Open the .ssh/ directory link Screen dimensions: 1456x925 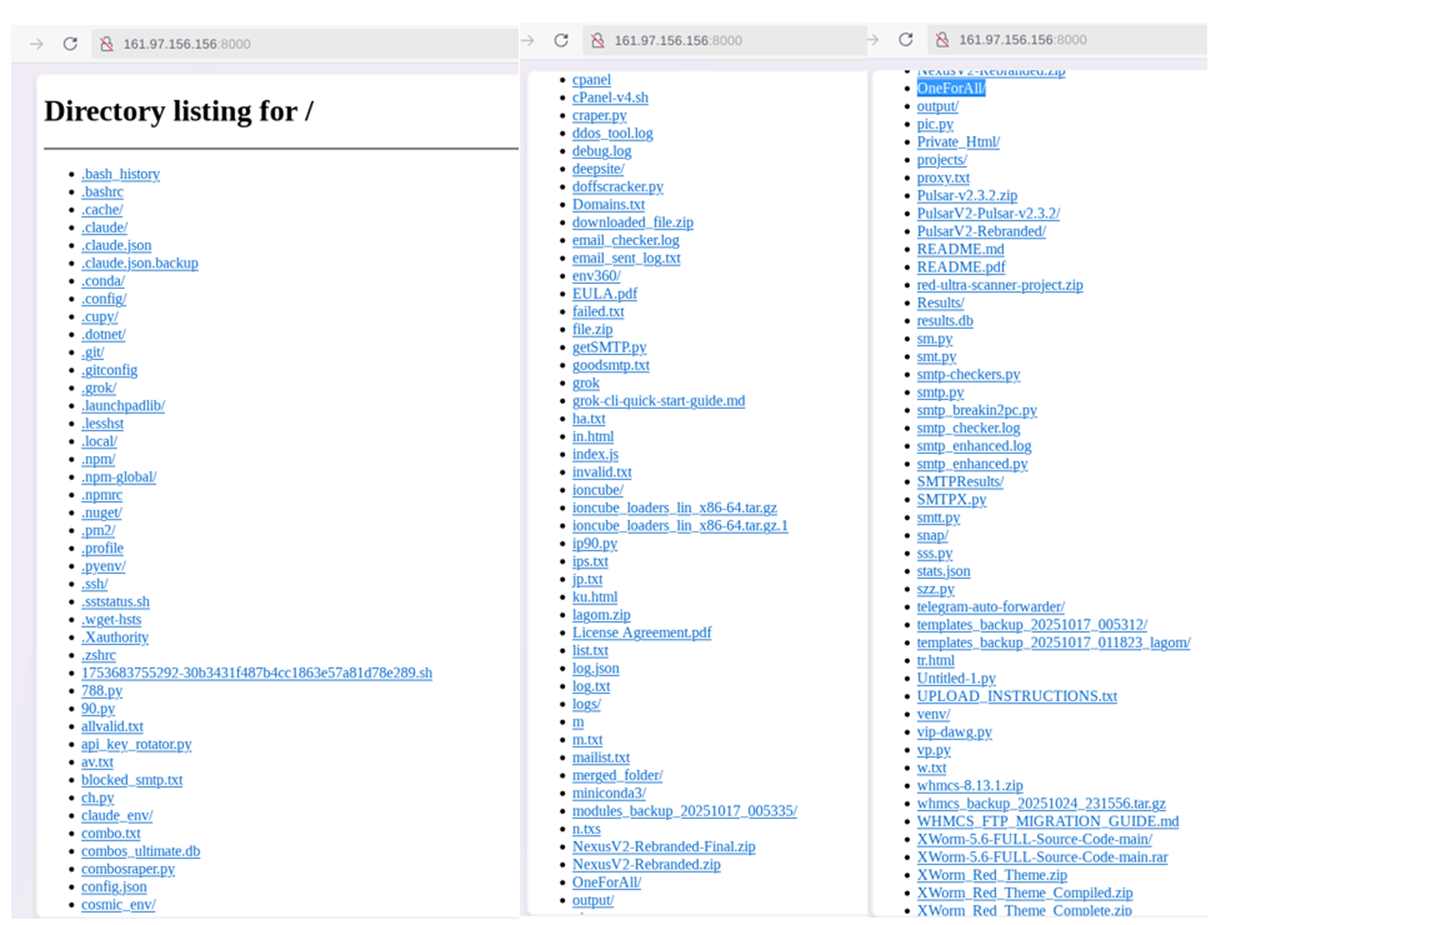[94, 584]
